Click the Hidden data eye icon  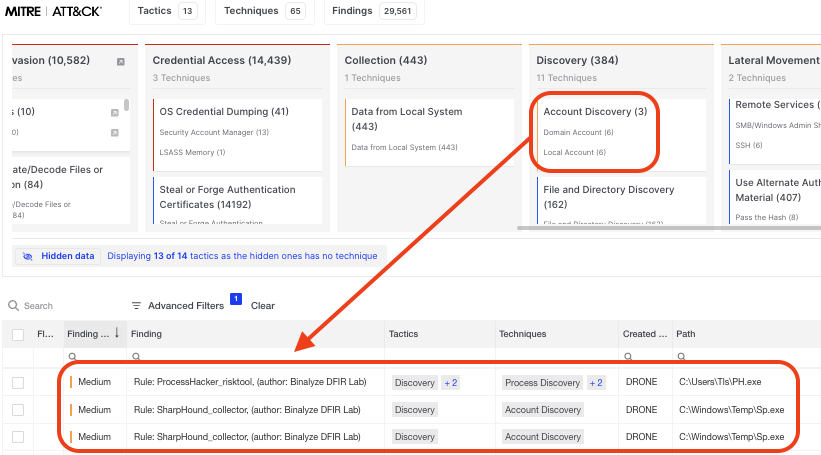coord(28,256)
